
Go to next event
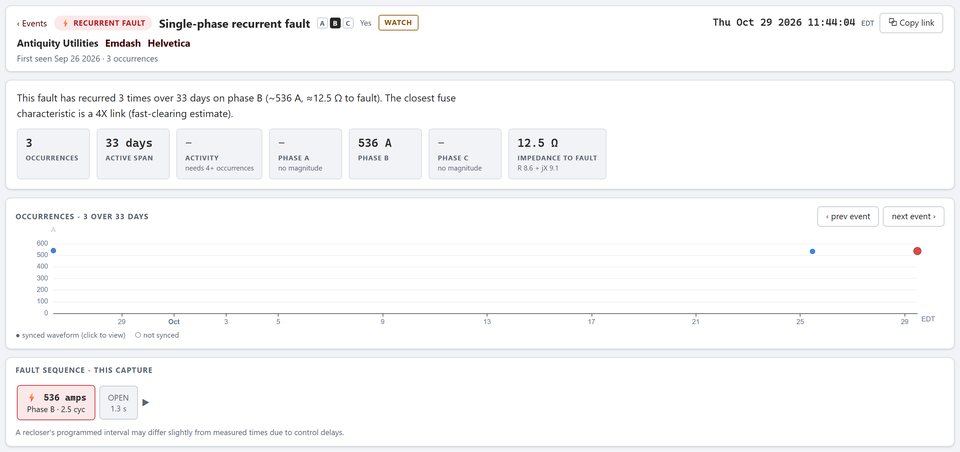913,216
